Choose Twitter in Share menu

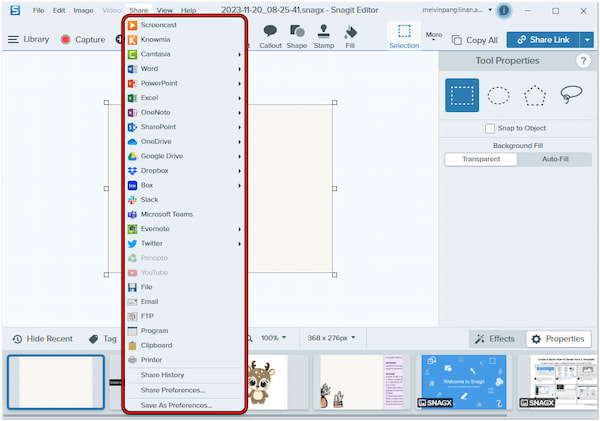185,243
